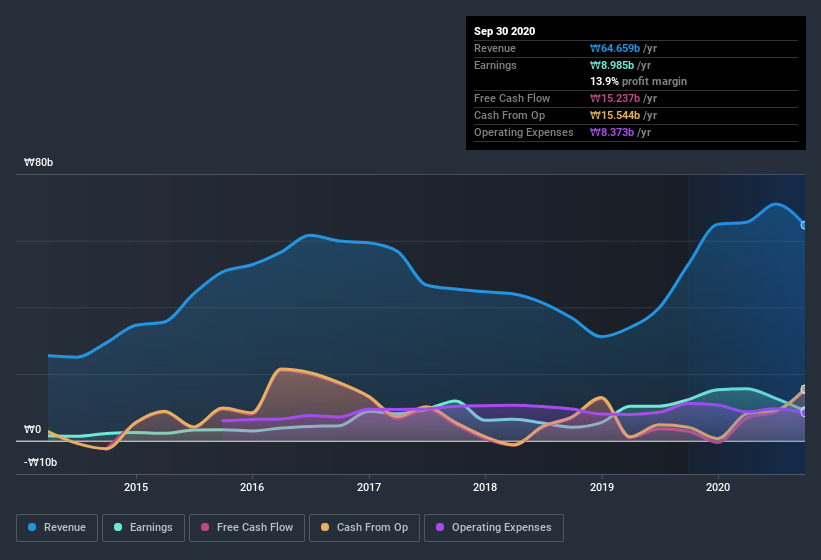Select the 2017 x-axis label
821x560 pixels.
pos(369,487)
